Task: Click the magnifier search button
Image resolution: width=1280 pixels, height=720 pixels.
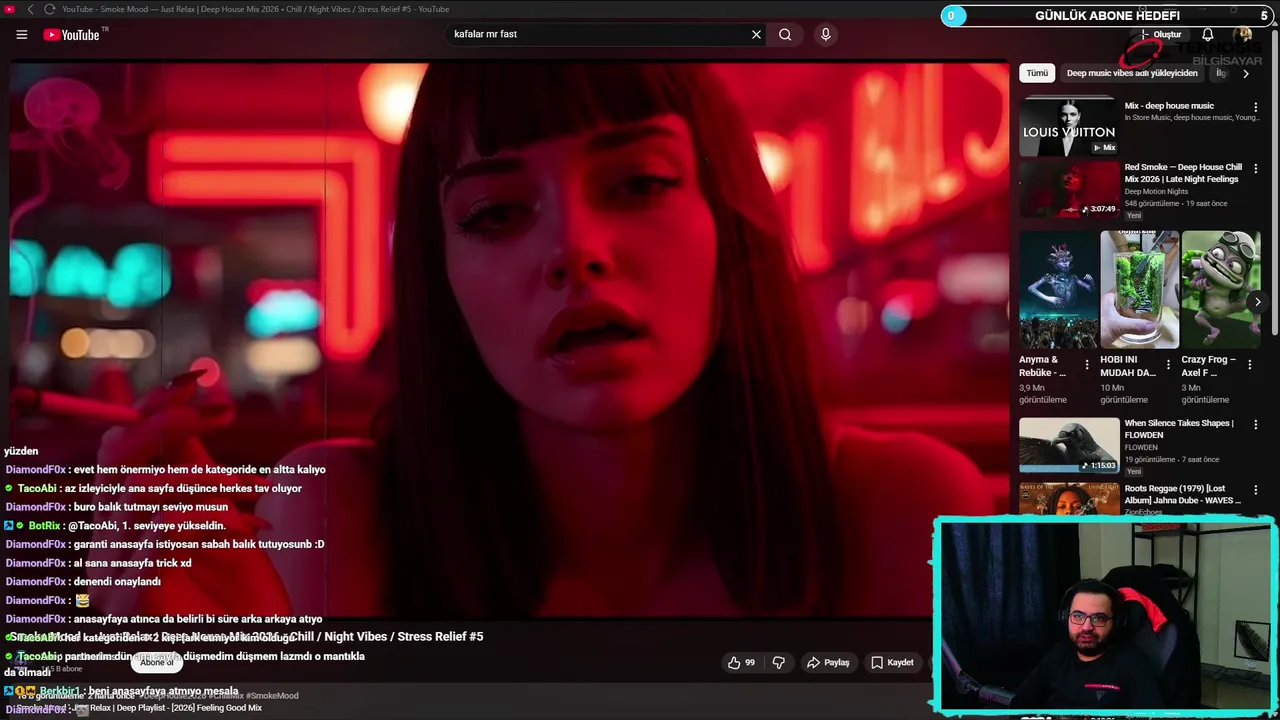Action: [785, 34]
